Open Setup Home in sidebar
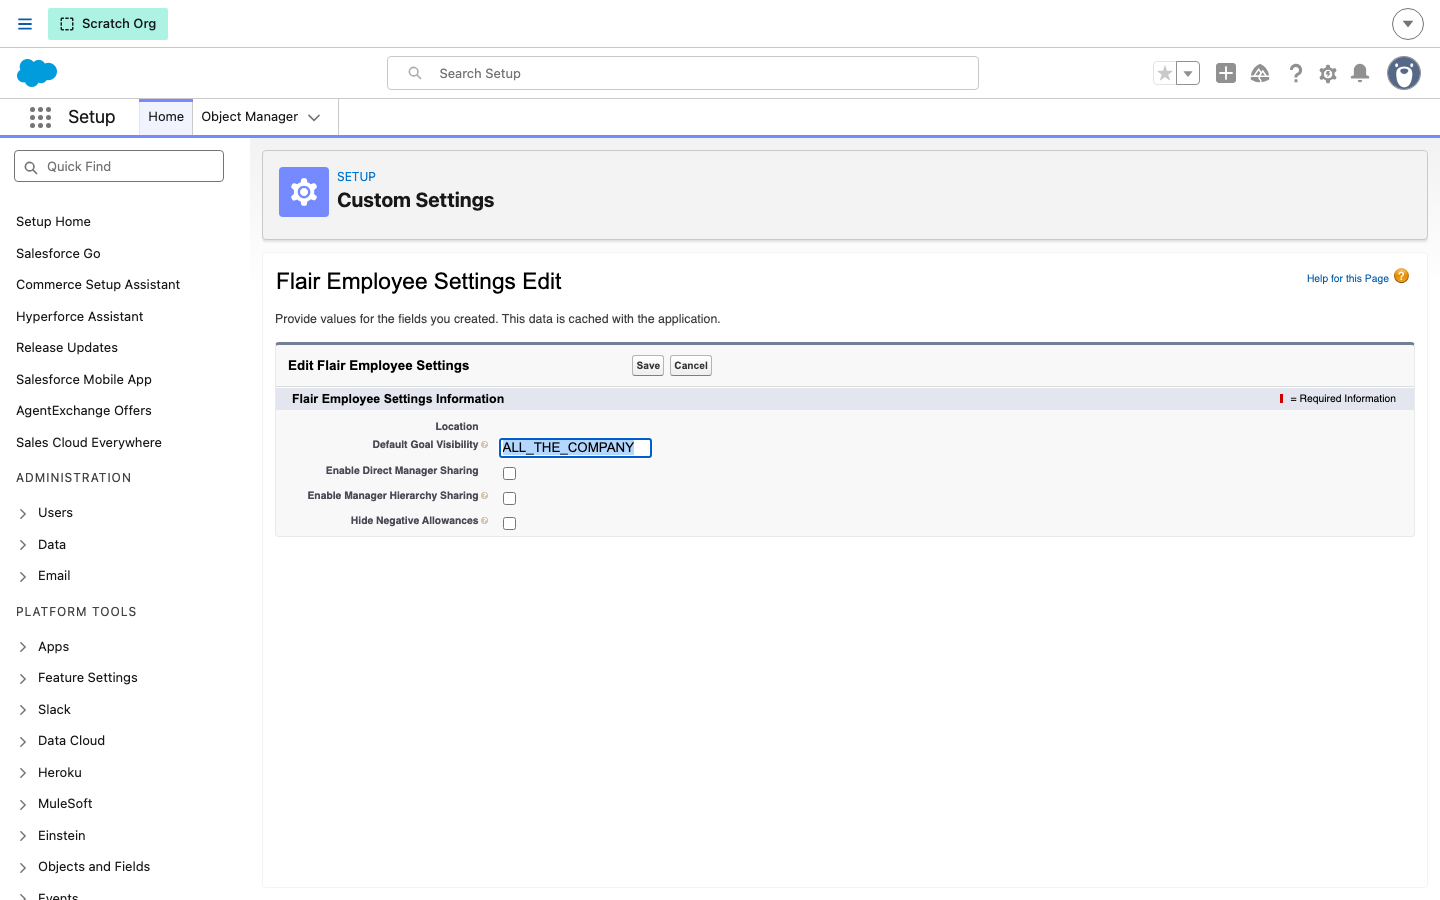The width and height of the screenshot is (1440, 900). pyautogui.click(x=53, y=222)
